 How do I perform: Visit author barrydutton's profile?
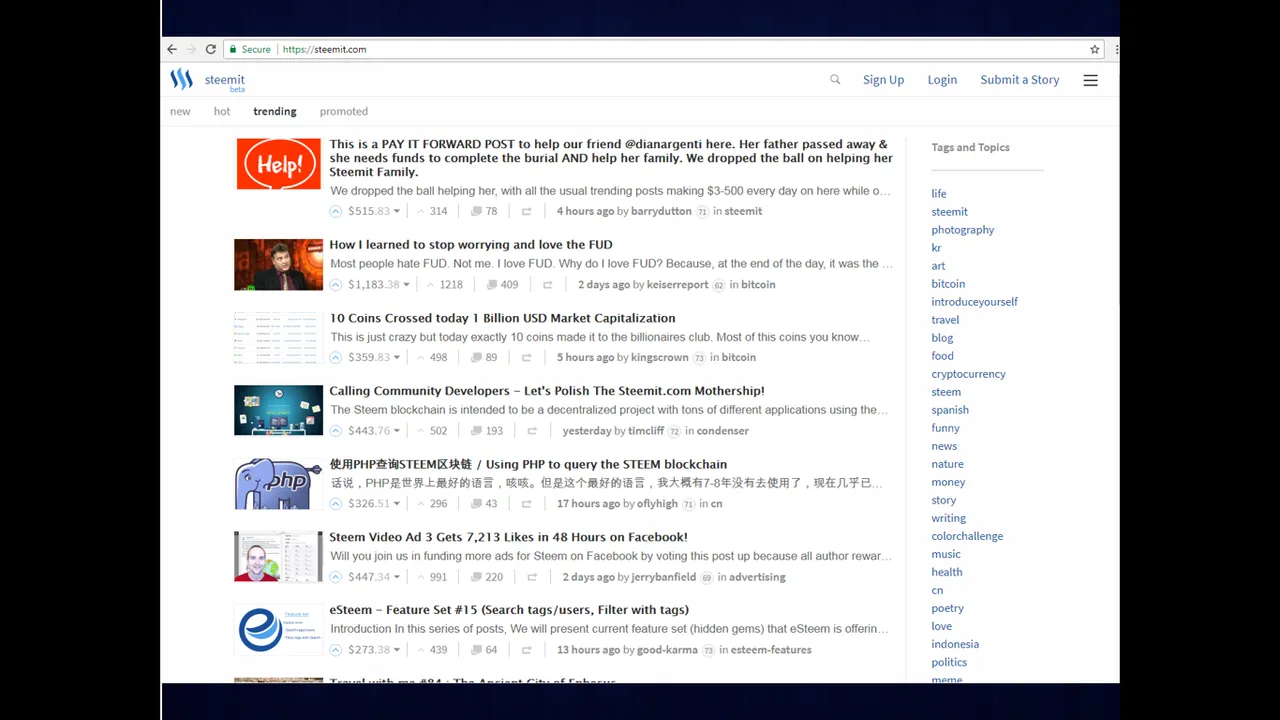[x=662, y=211]
